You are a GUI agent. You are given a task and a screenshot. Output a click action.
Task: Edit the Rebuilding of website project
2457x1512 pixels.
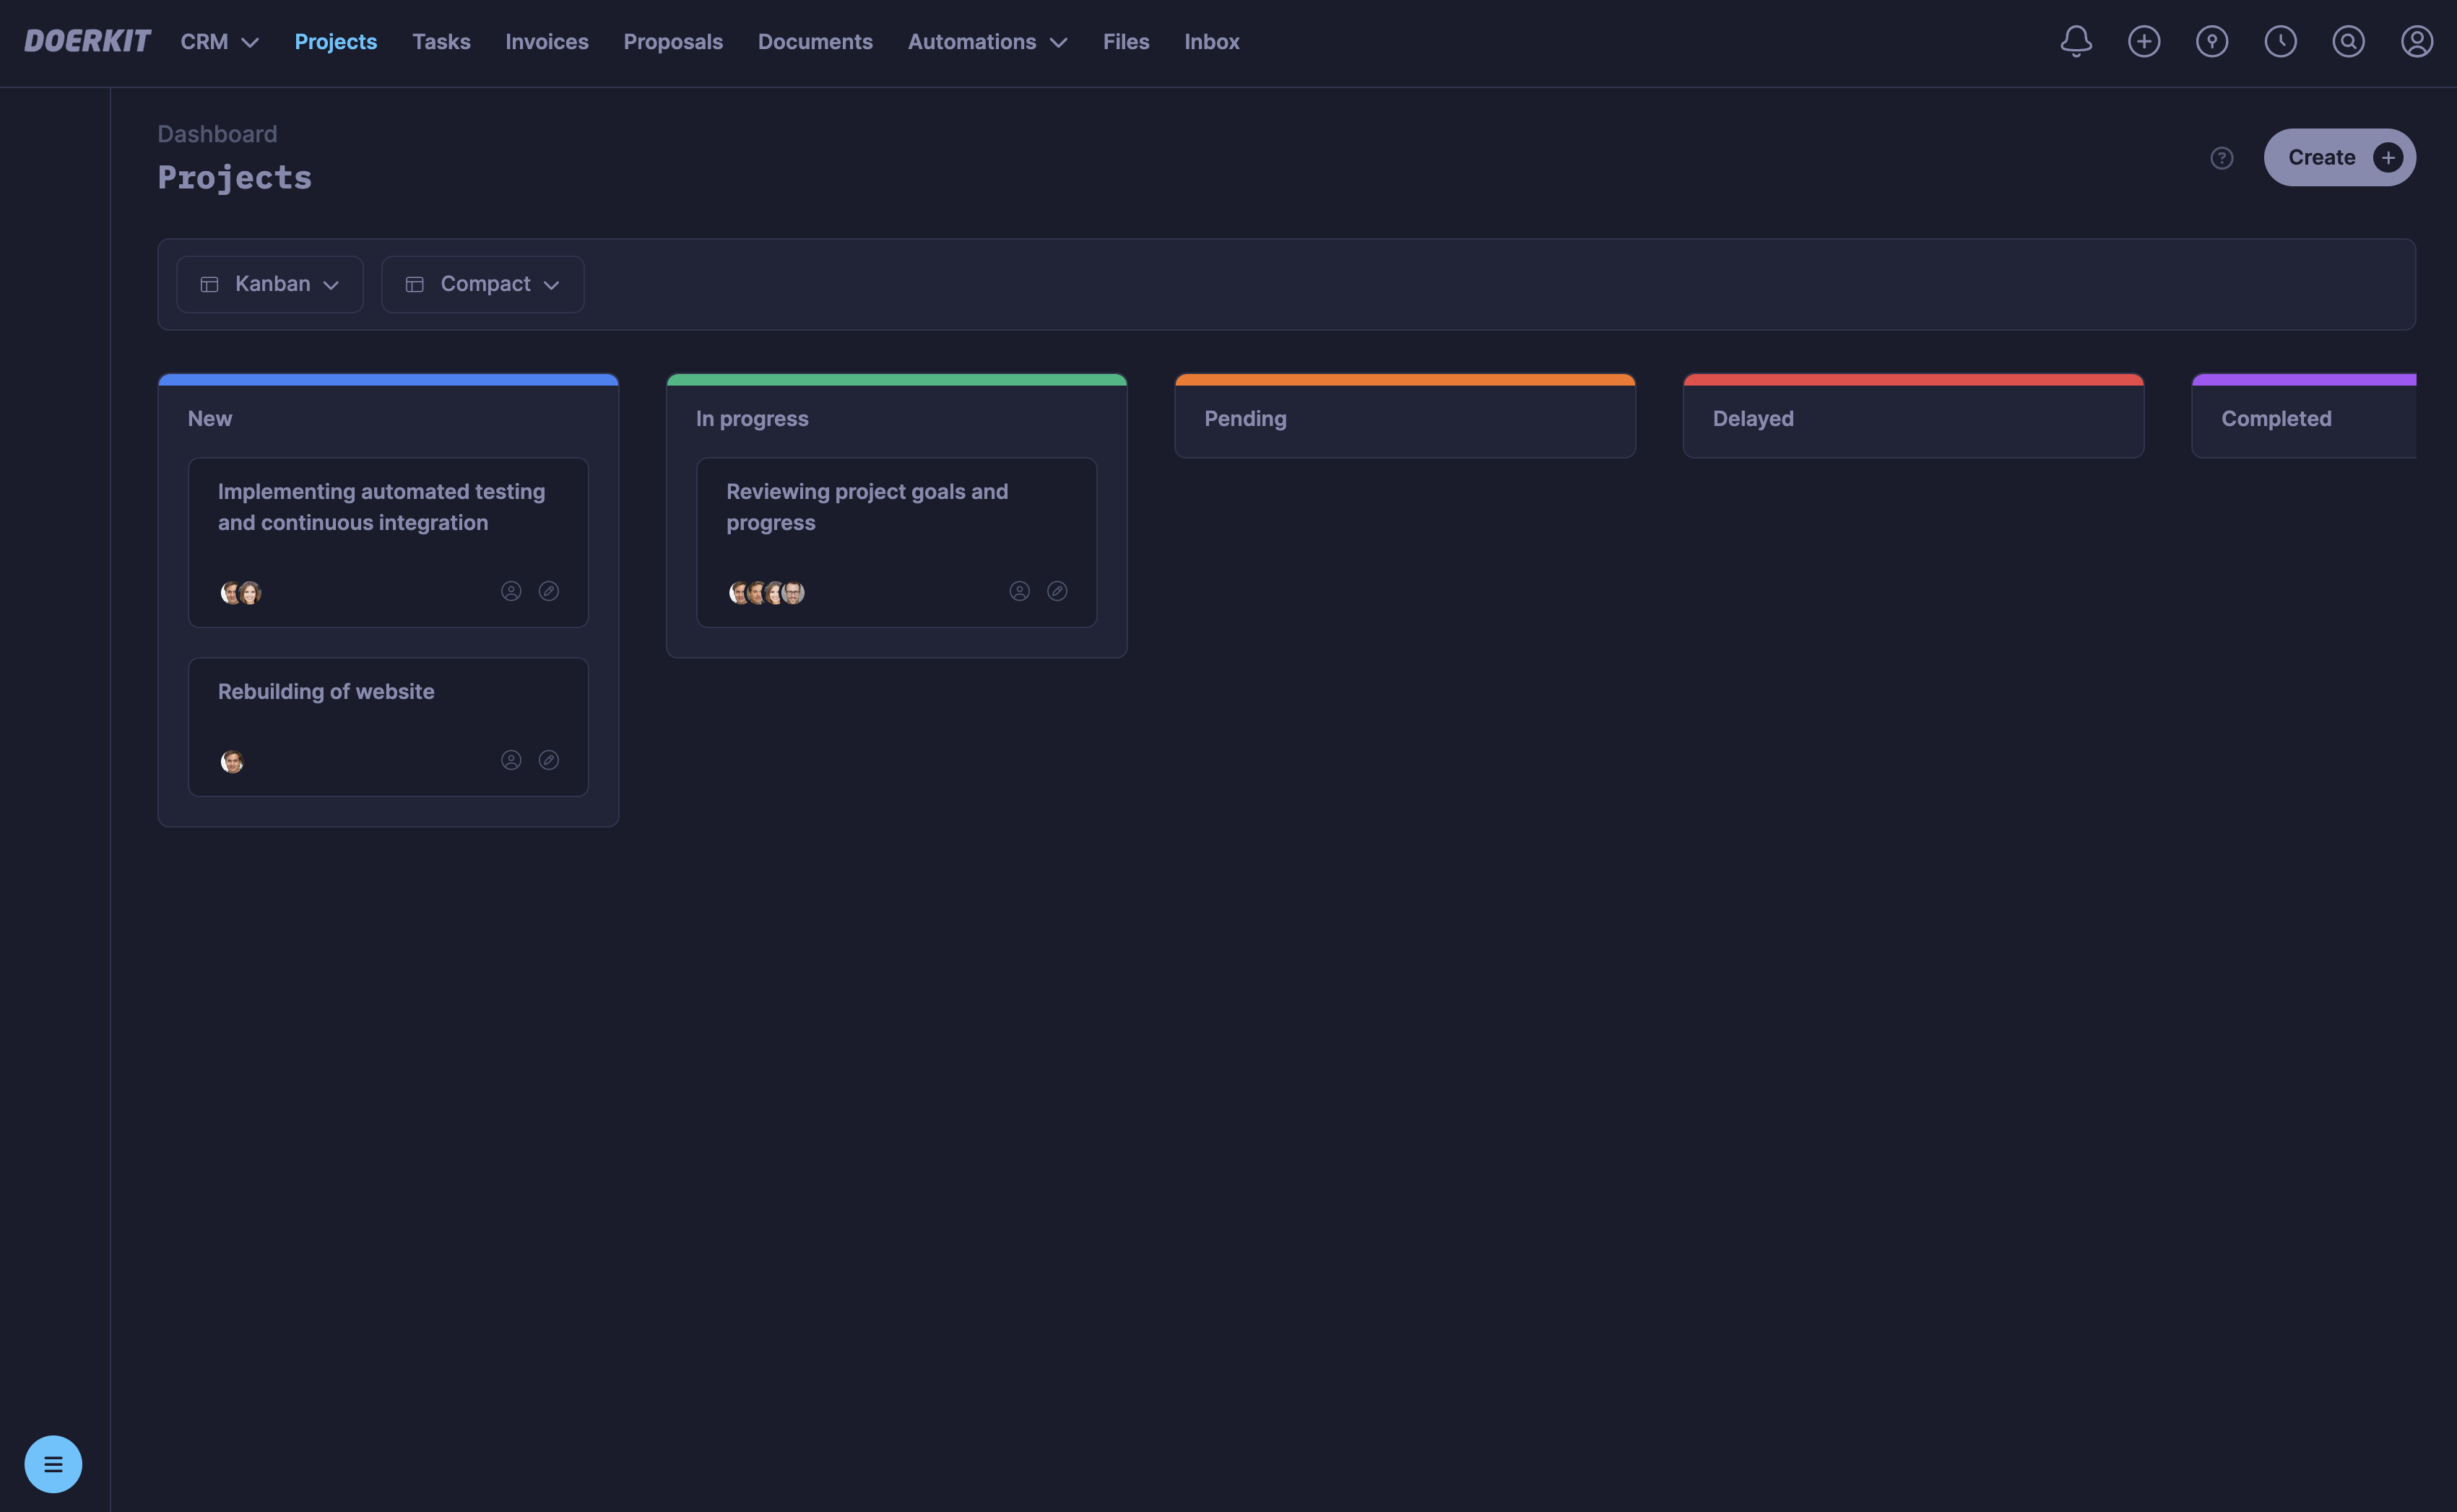point(549,759)
